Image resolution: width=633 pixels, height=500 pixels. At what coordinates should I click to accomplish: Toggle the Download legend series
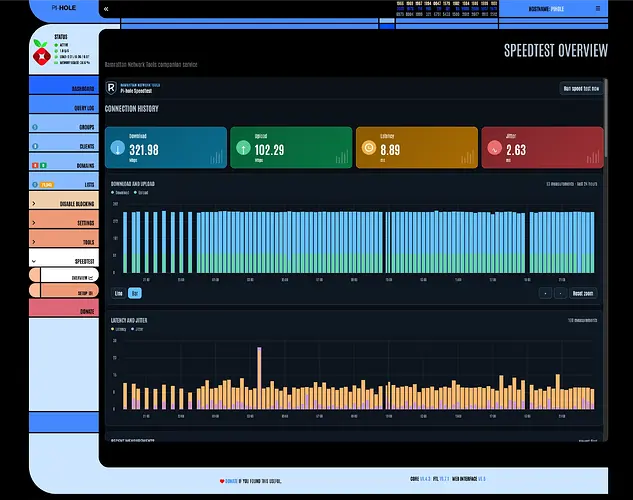point(120,192)
